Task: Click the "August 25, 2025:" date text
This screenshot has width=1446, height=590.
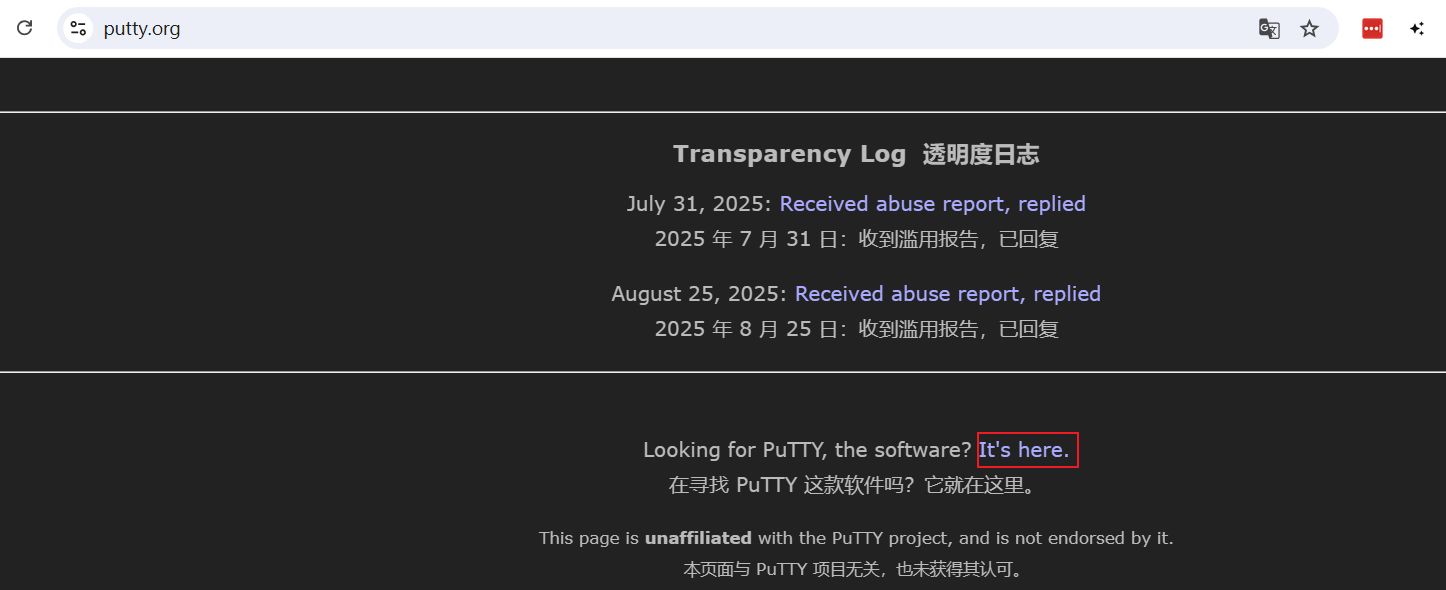Action: [699, 294]
